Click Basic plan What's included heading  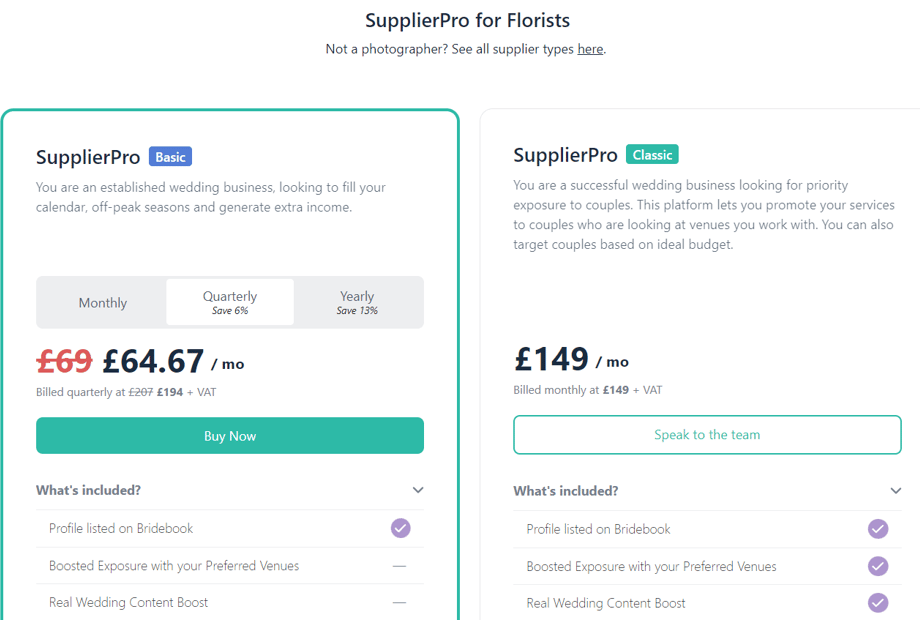89,490
